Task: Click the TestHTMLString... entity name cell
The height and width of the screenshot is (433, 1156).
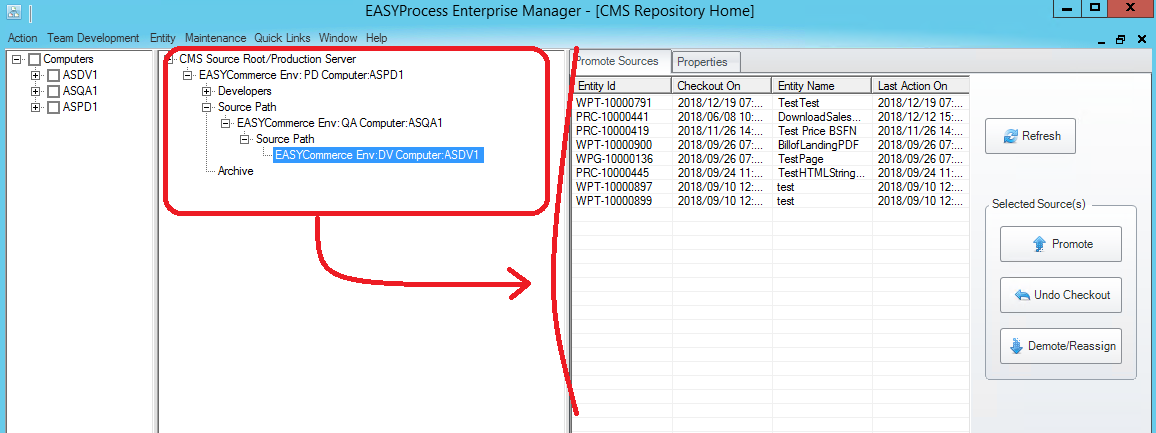Action: pos(821,173)
